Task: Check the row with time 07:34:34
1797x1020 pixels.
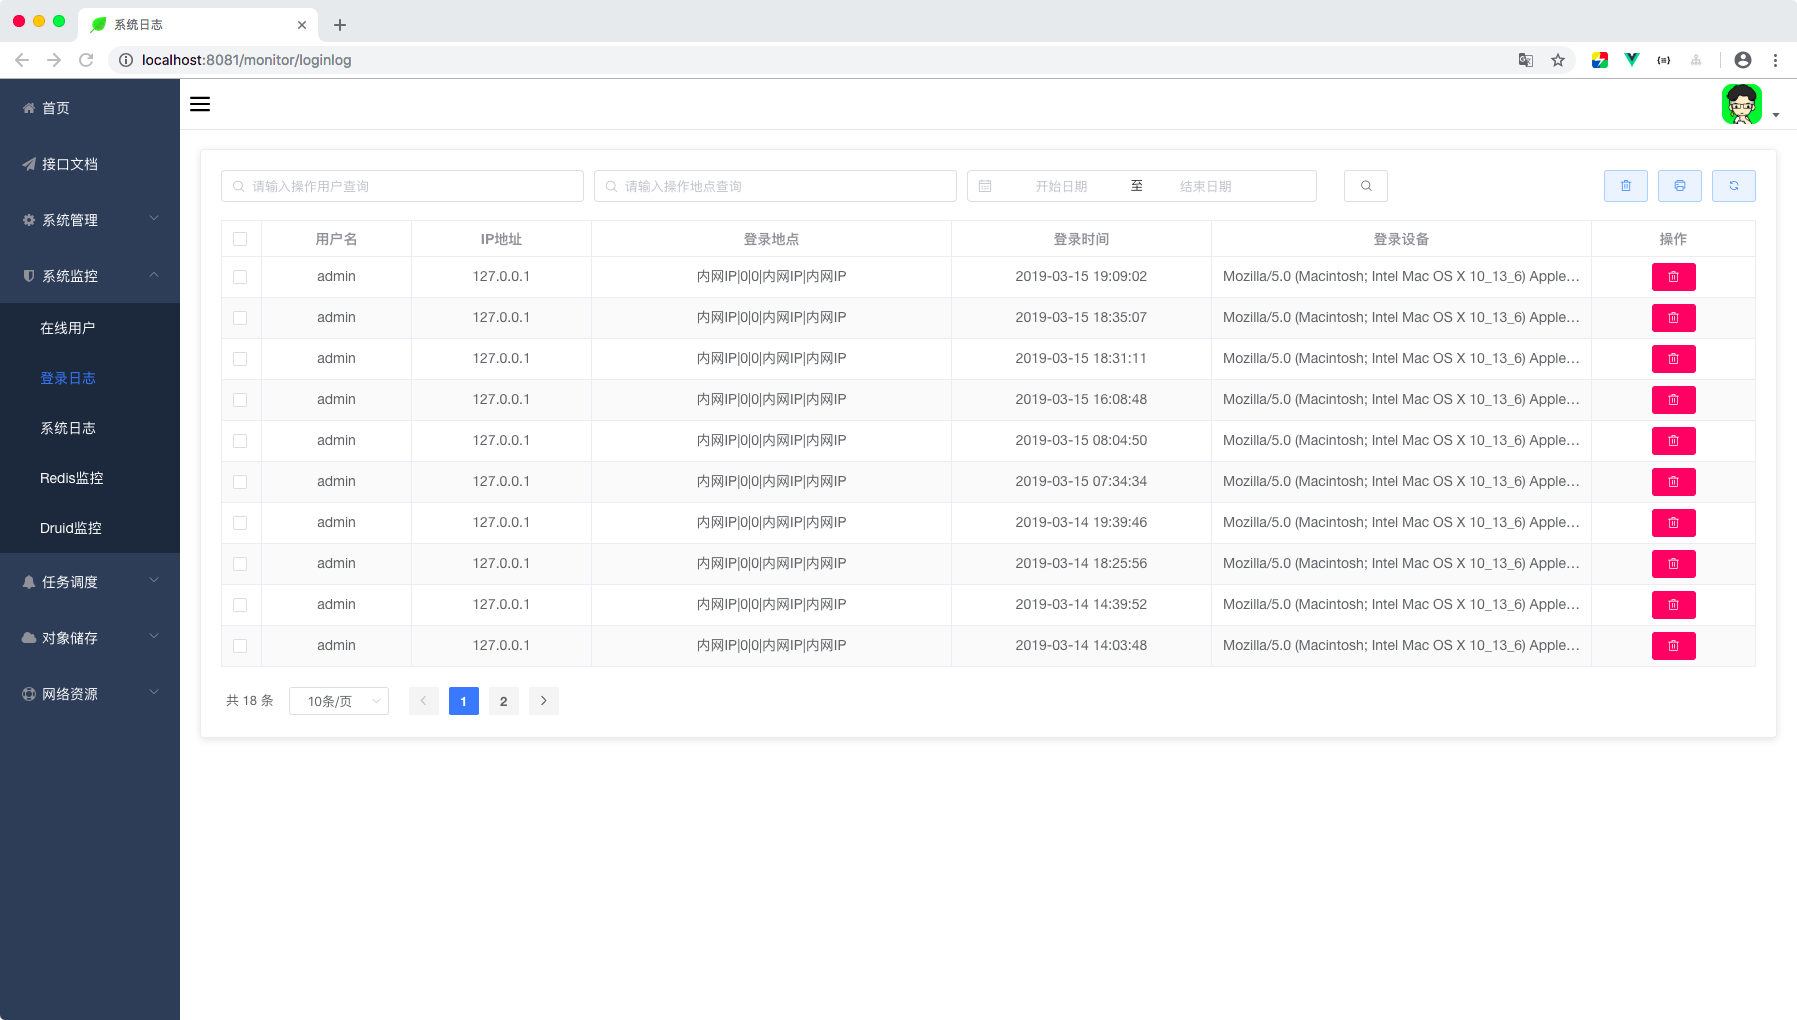Action: pyautogui.click(x=240, y=482)
